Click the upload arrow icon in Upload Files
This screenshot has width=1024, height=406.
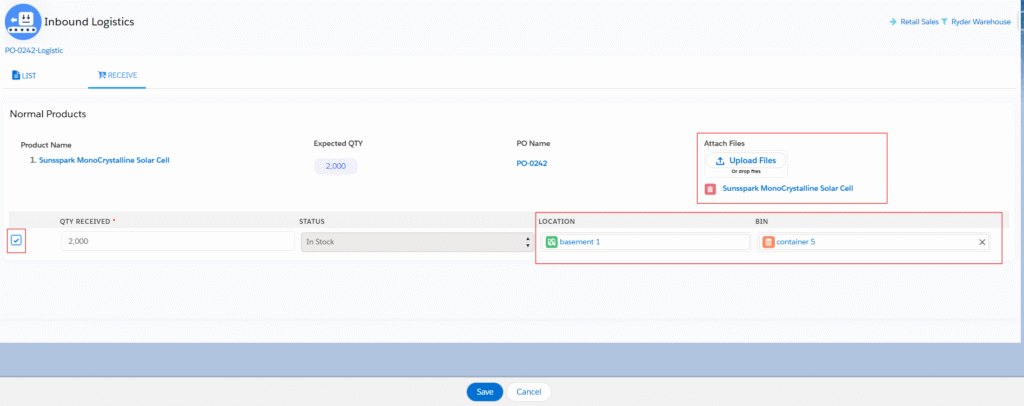[x=720, y=160]
